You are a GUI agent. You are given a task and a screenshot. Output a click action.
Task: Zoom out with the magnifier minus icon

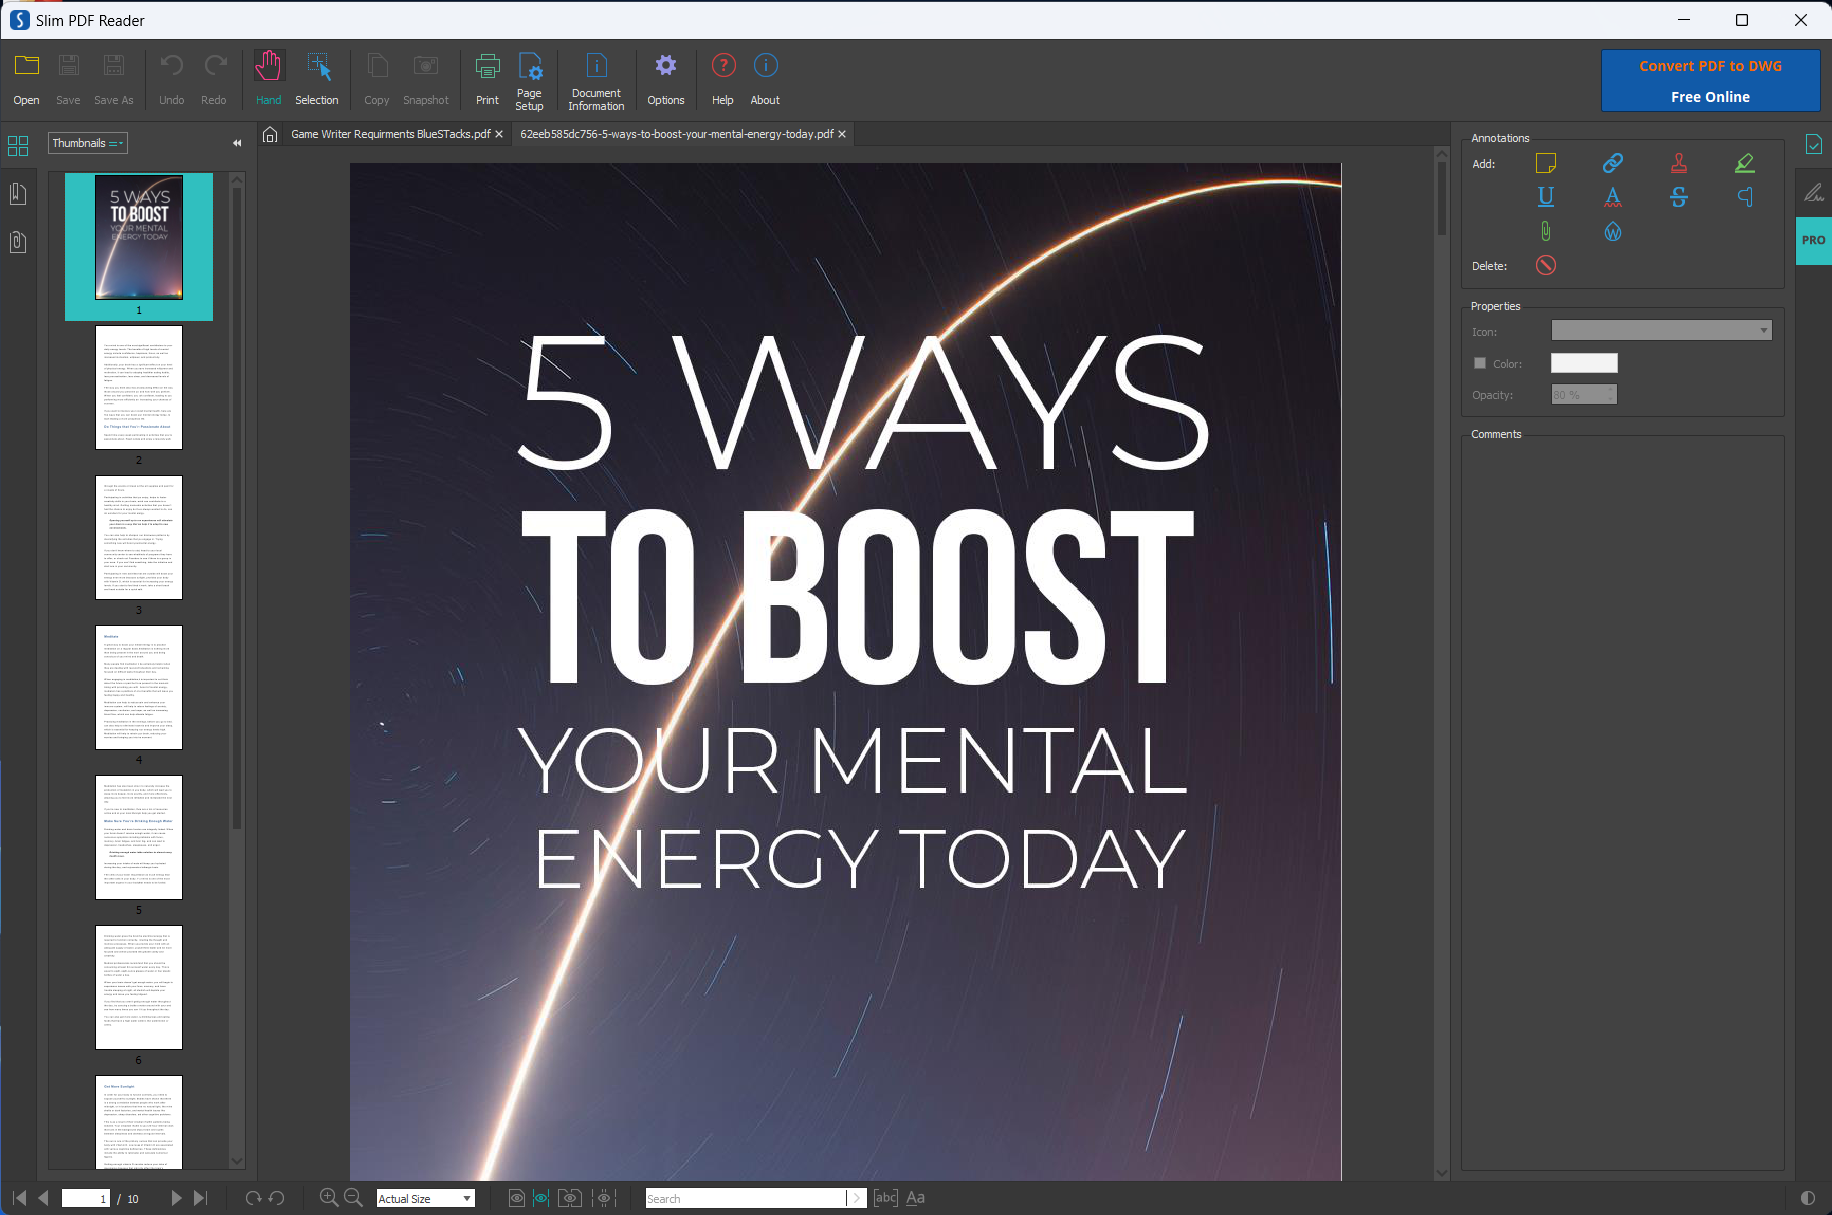353,1197
